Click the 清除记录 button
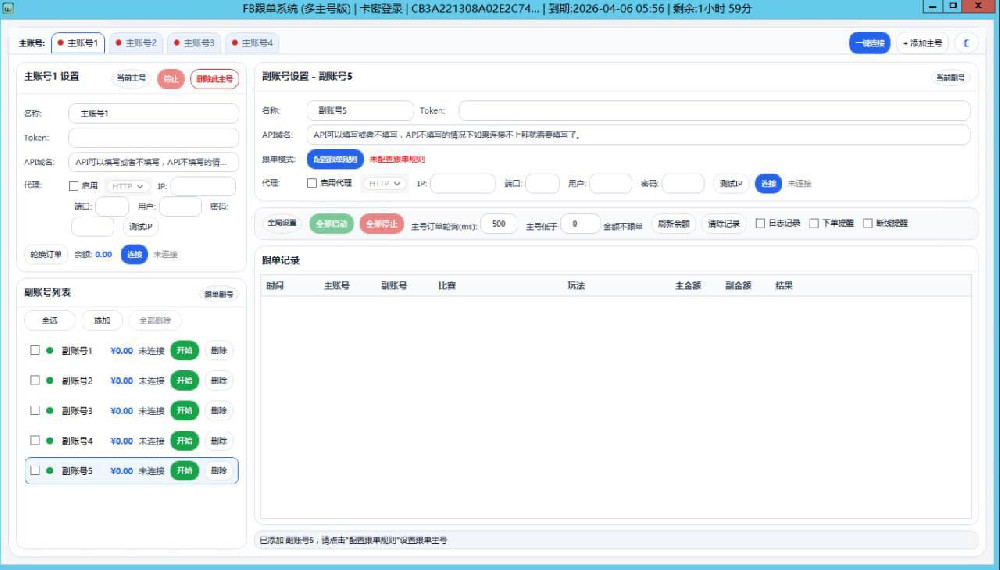This screenshot has height=570, width=1000. coord(724,223)
